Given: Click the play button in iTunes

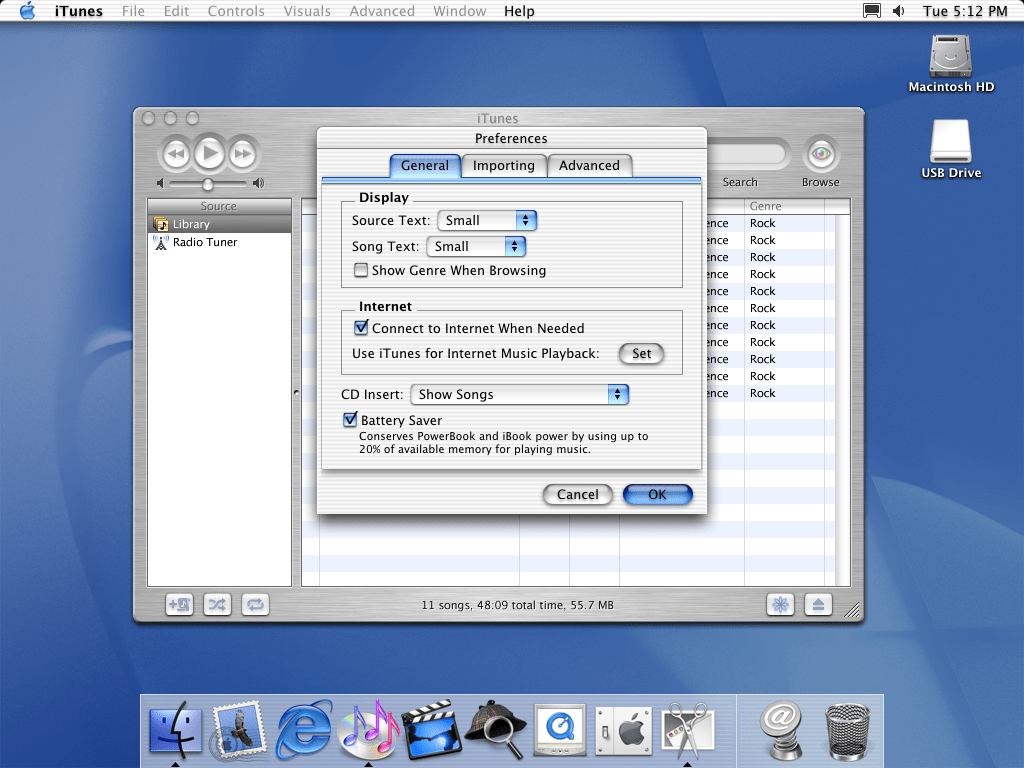Looking at the screenshot, I should pos(209,153).
